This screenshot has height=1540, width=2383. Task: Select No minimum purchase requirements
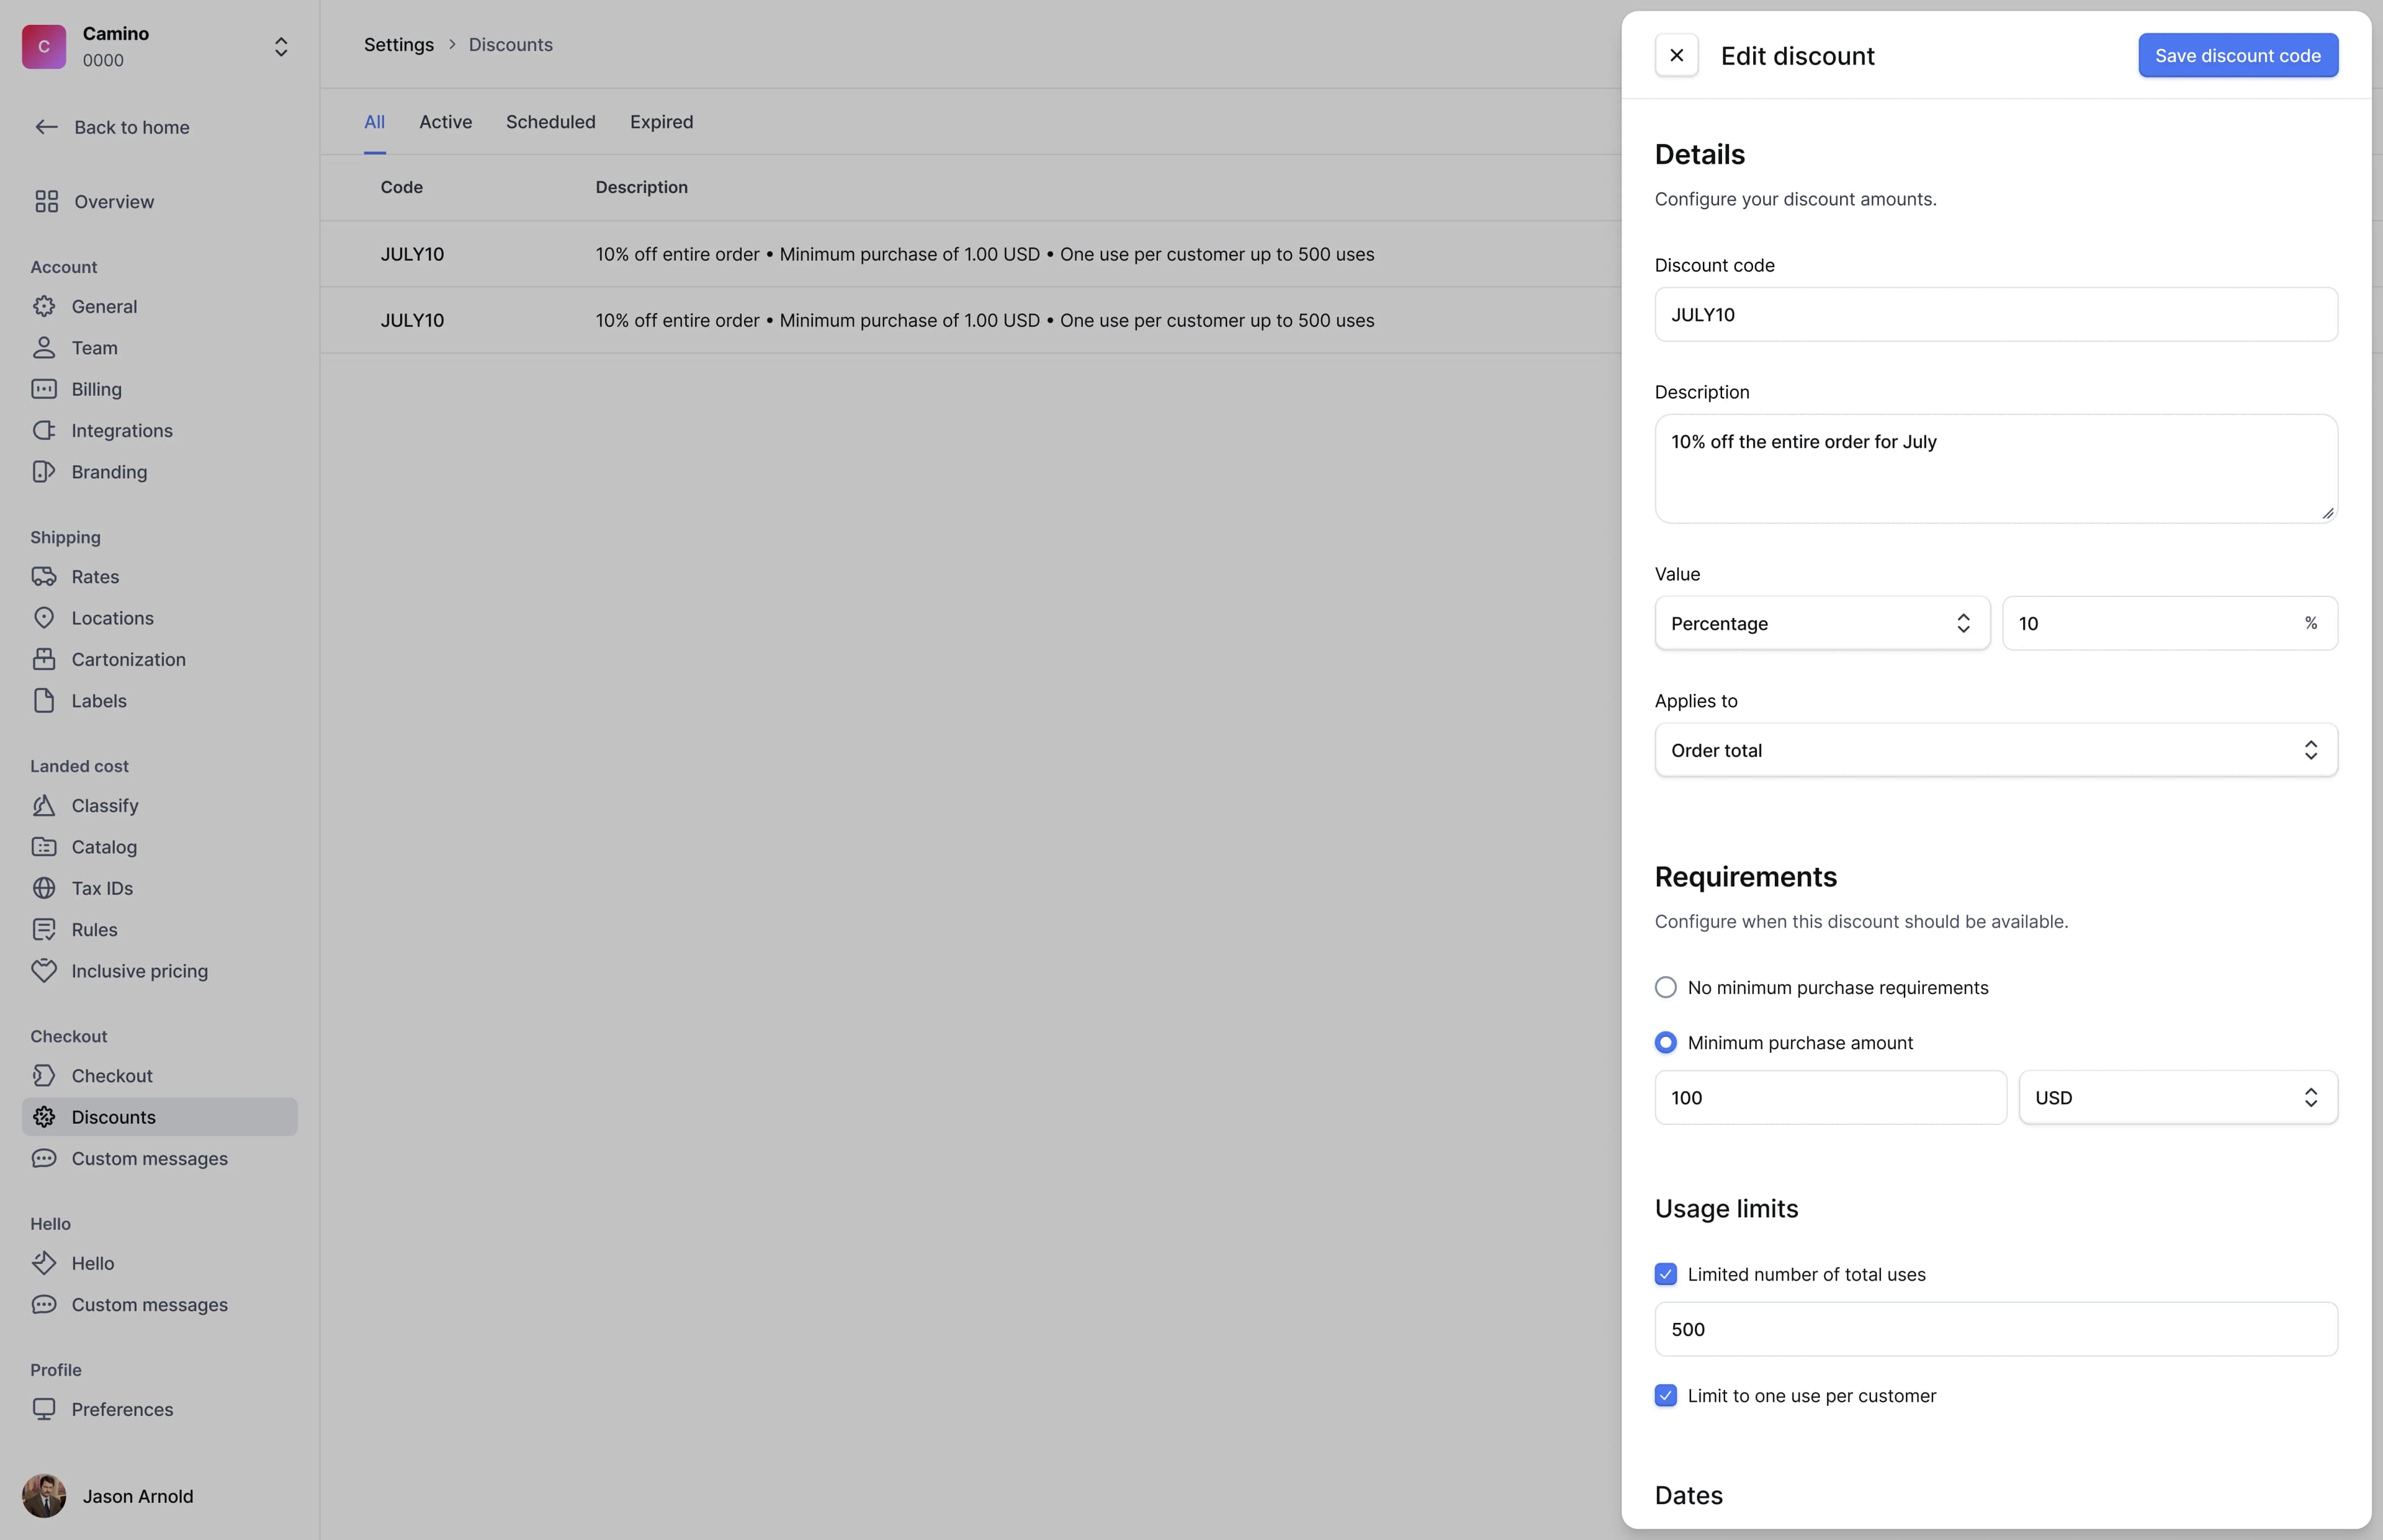click(x=1666, y=988)
